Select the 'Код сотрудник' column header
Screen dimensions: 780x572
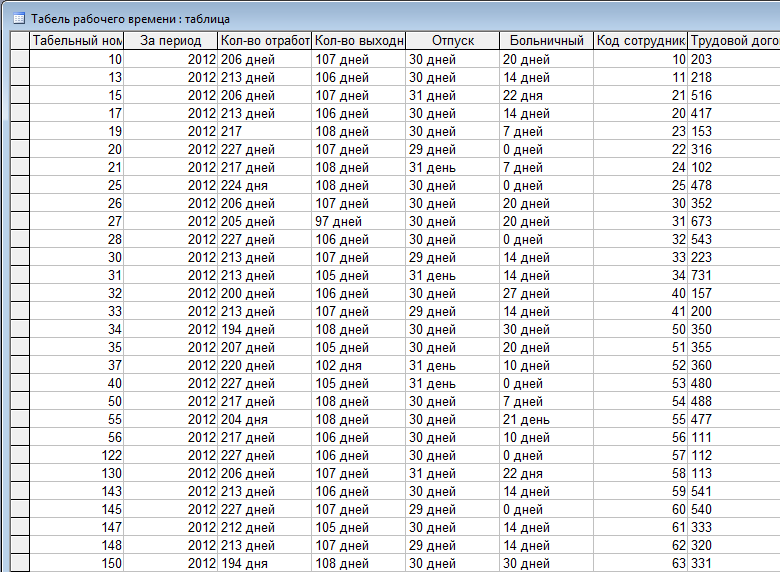(641, 41)
